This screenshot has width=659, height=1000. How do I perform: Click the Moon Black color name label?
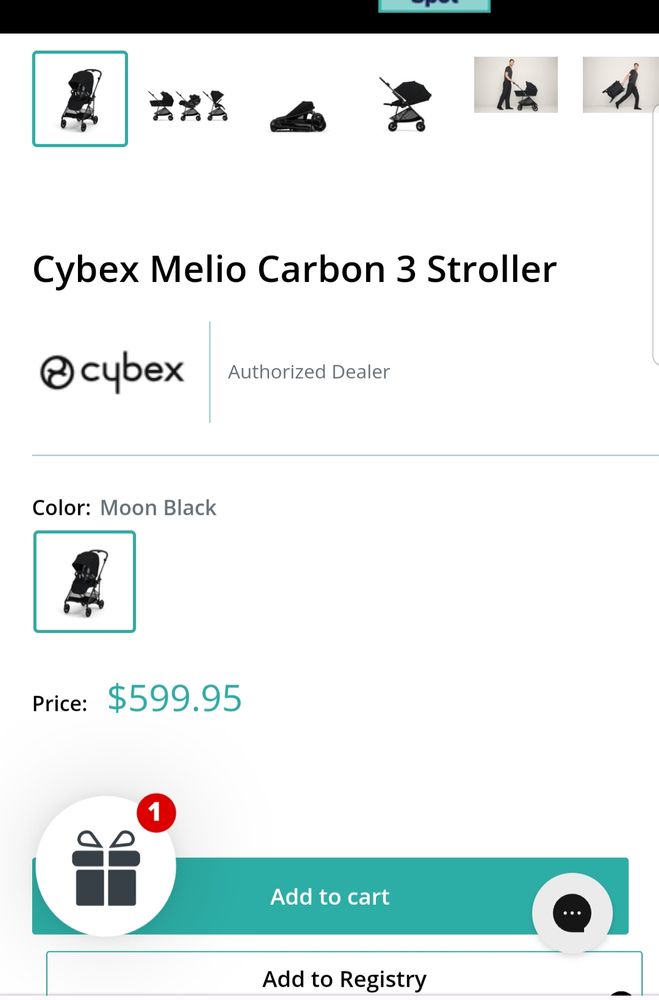(x=158, y=508)
